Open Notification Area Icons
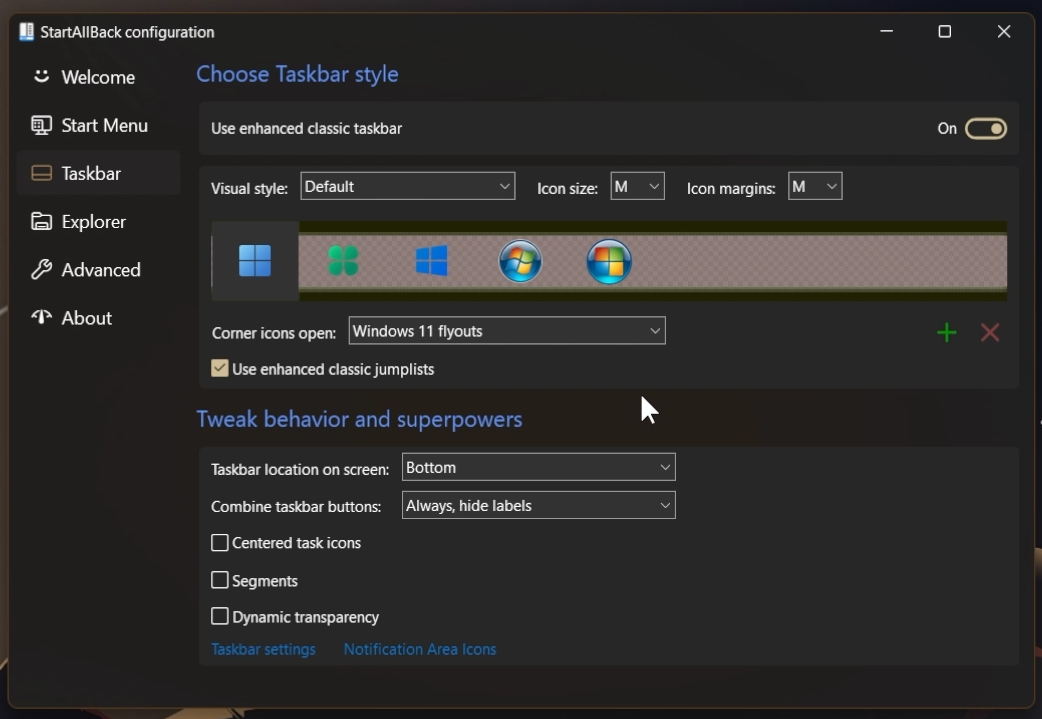The width and height of the screenshot is (1042, 719). click(x=420, y=649)
